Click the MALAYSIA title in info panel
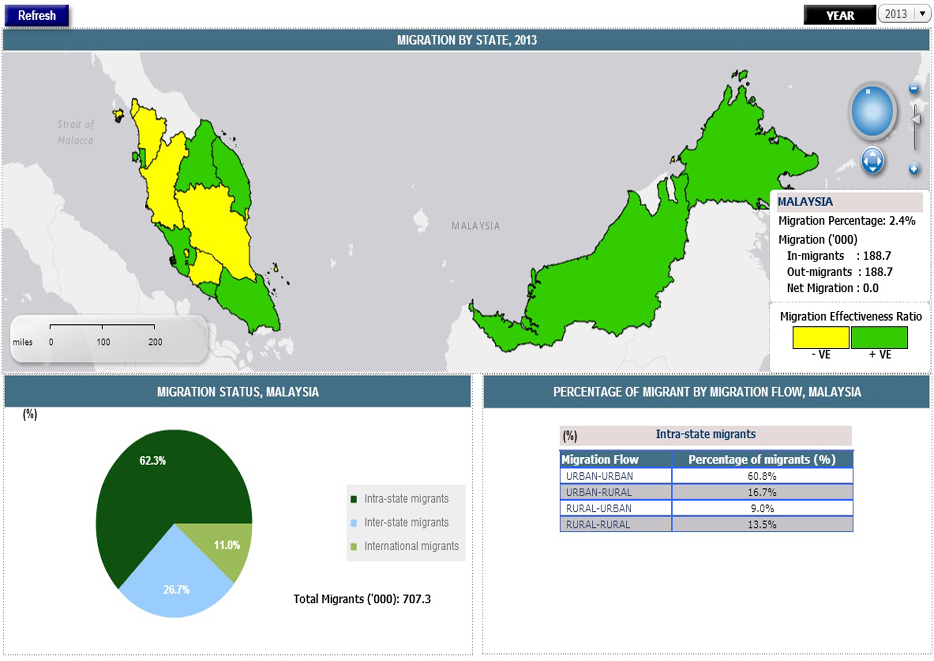Image resolution: width=934 pixels, height=661 pixels. 805,202
